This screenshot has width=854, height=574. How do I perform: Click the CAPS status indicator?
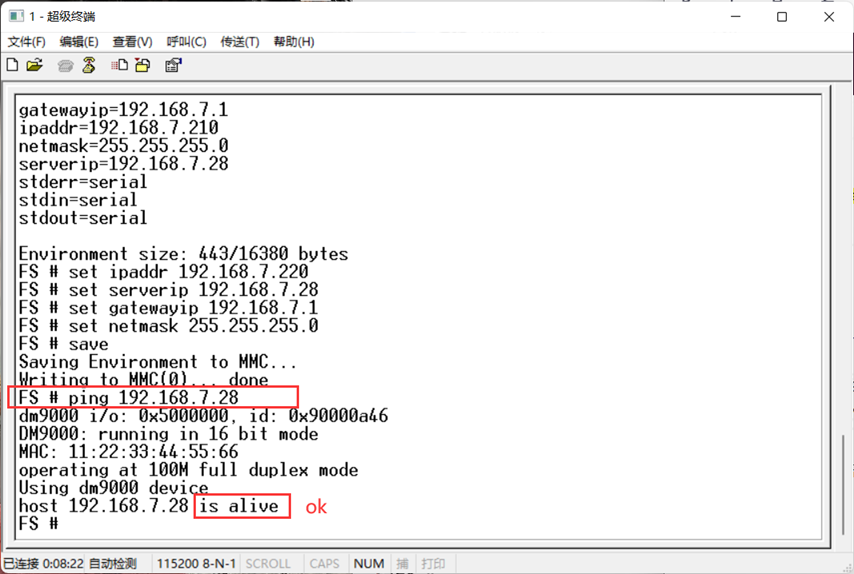click(x=324, y=564)
